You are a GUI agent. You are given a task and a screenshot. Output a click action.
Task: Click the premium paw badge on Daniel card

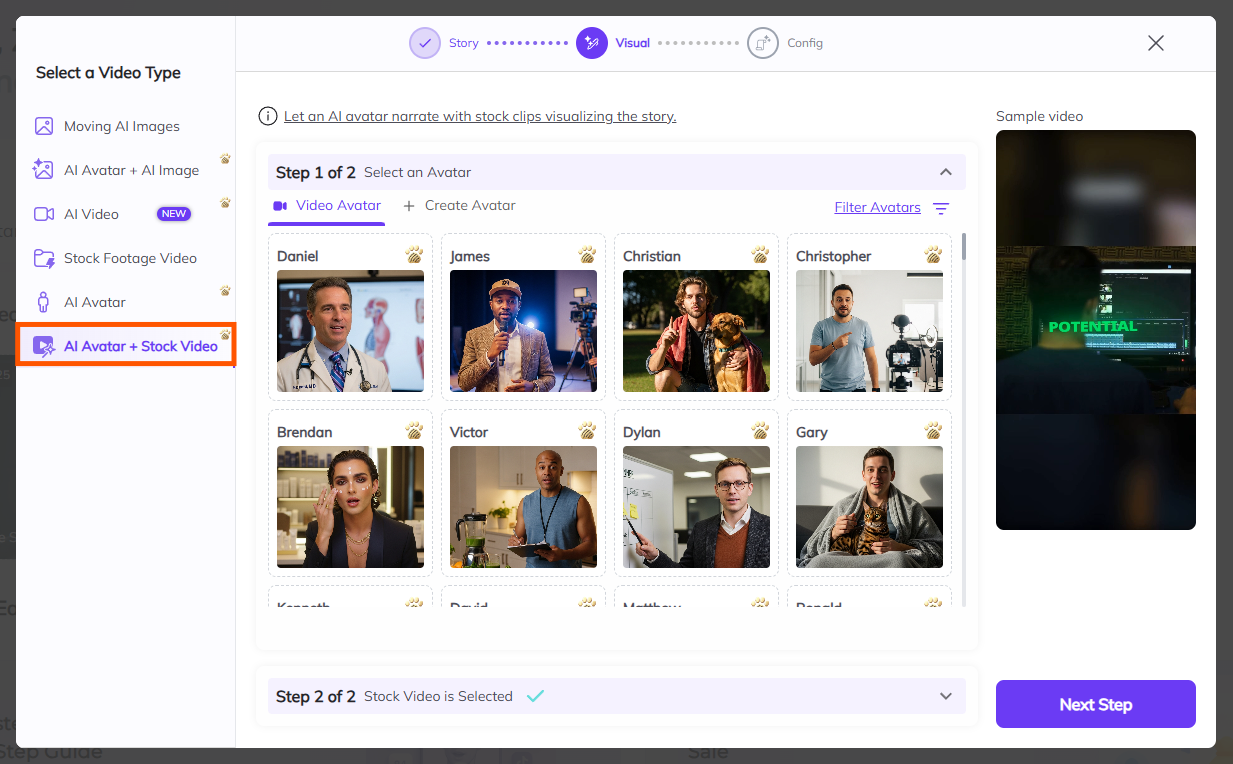point(414,255)
